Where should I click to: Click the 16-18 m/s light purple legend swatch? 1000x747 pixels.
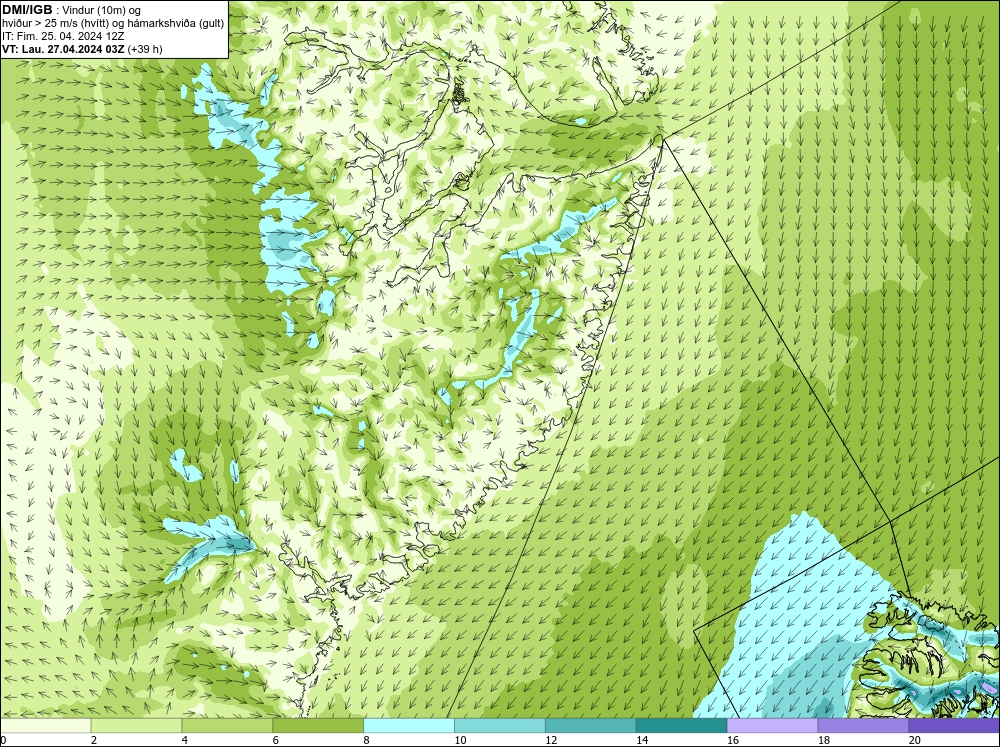pos(772,725)
